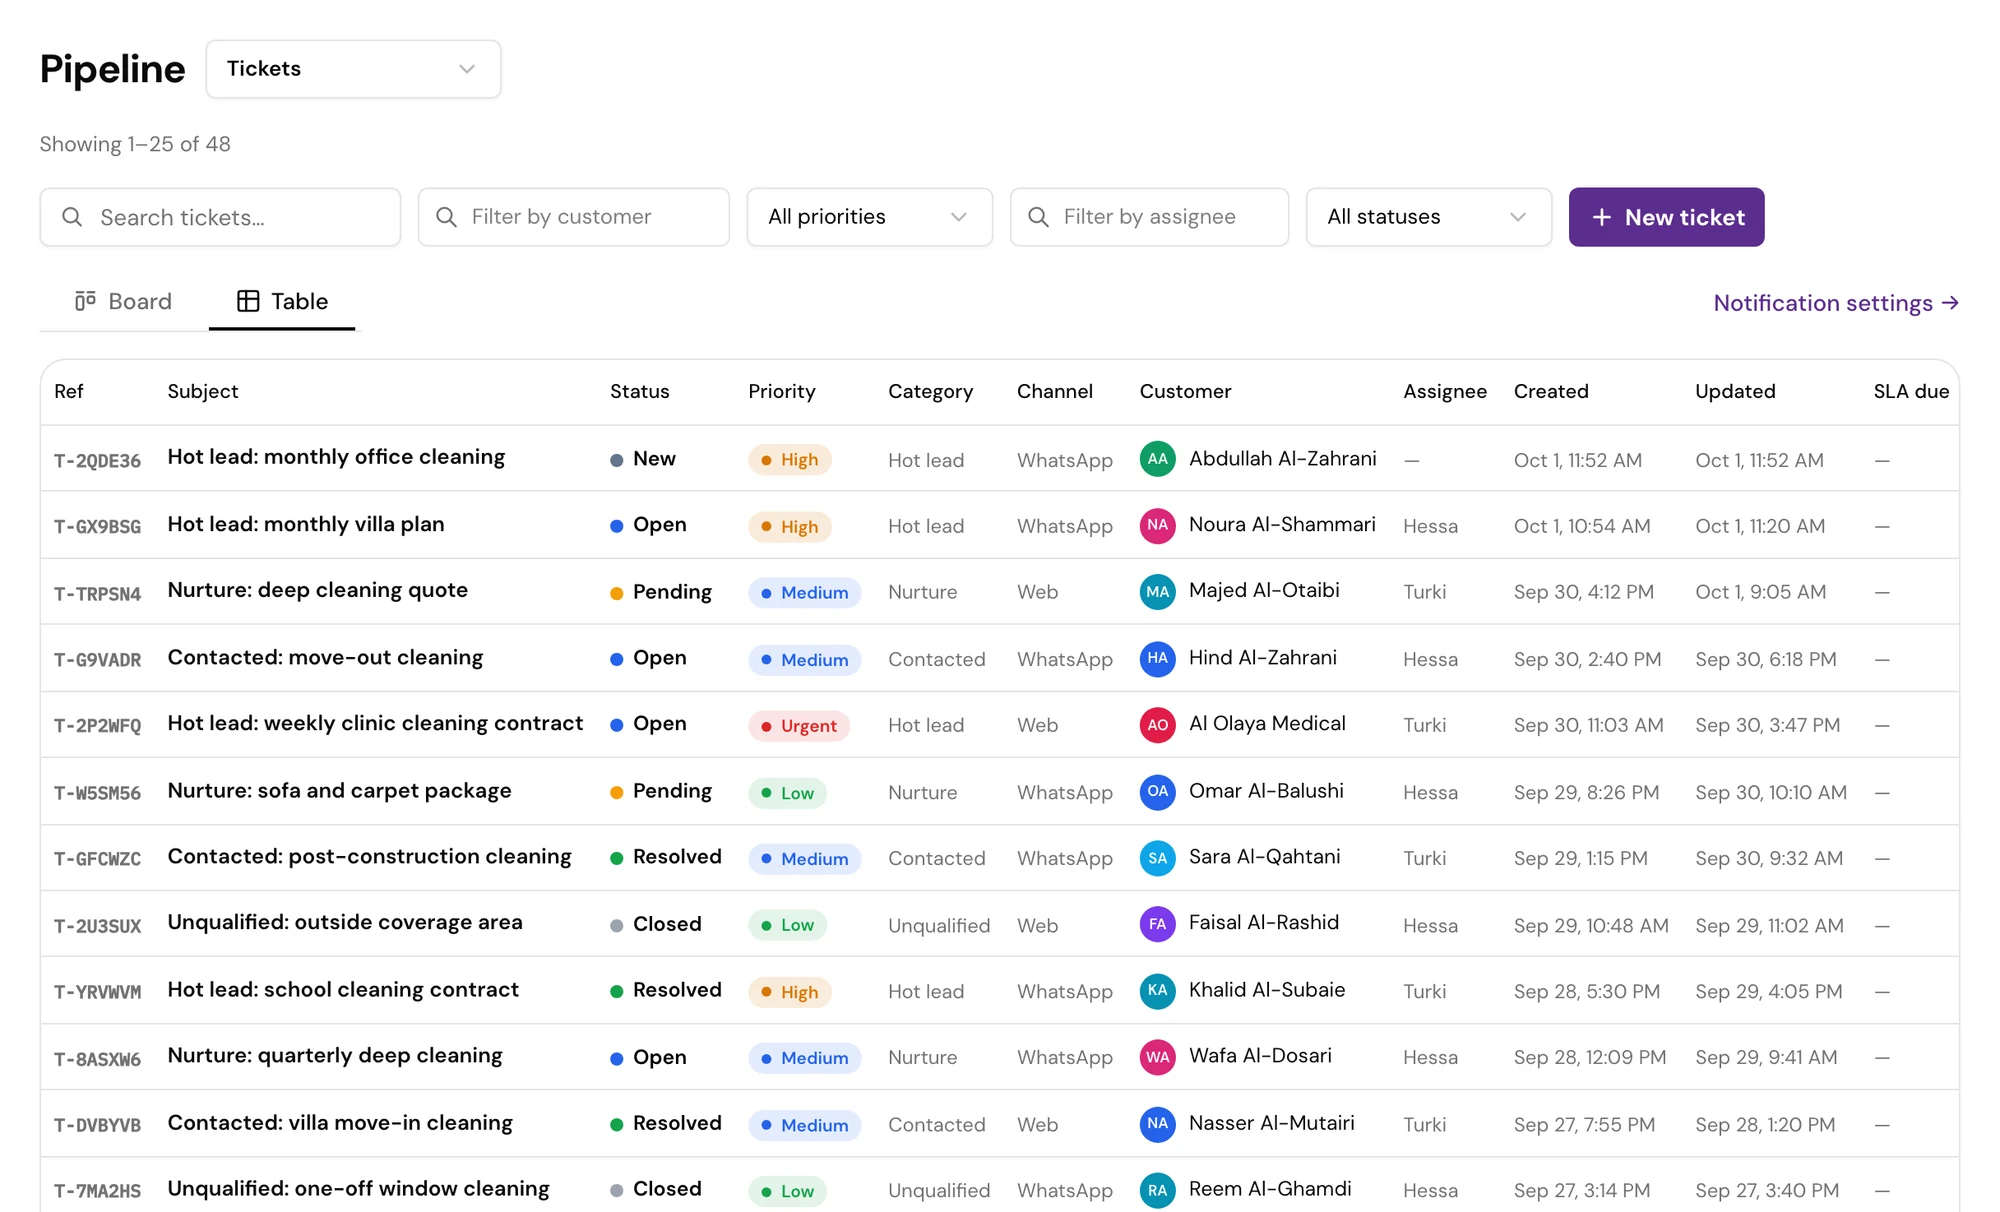Image resolution: width=2000 pixels, height=1212 pixels.
Task: Click the magnifier icon in Filter by customer
Action: [447, 217]
